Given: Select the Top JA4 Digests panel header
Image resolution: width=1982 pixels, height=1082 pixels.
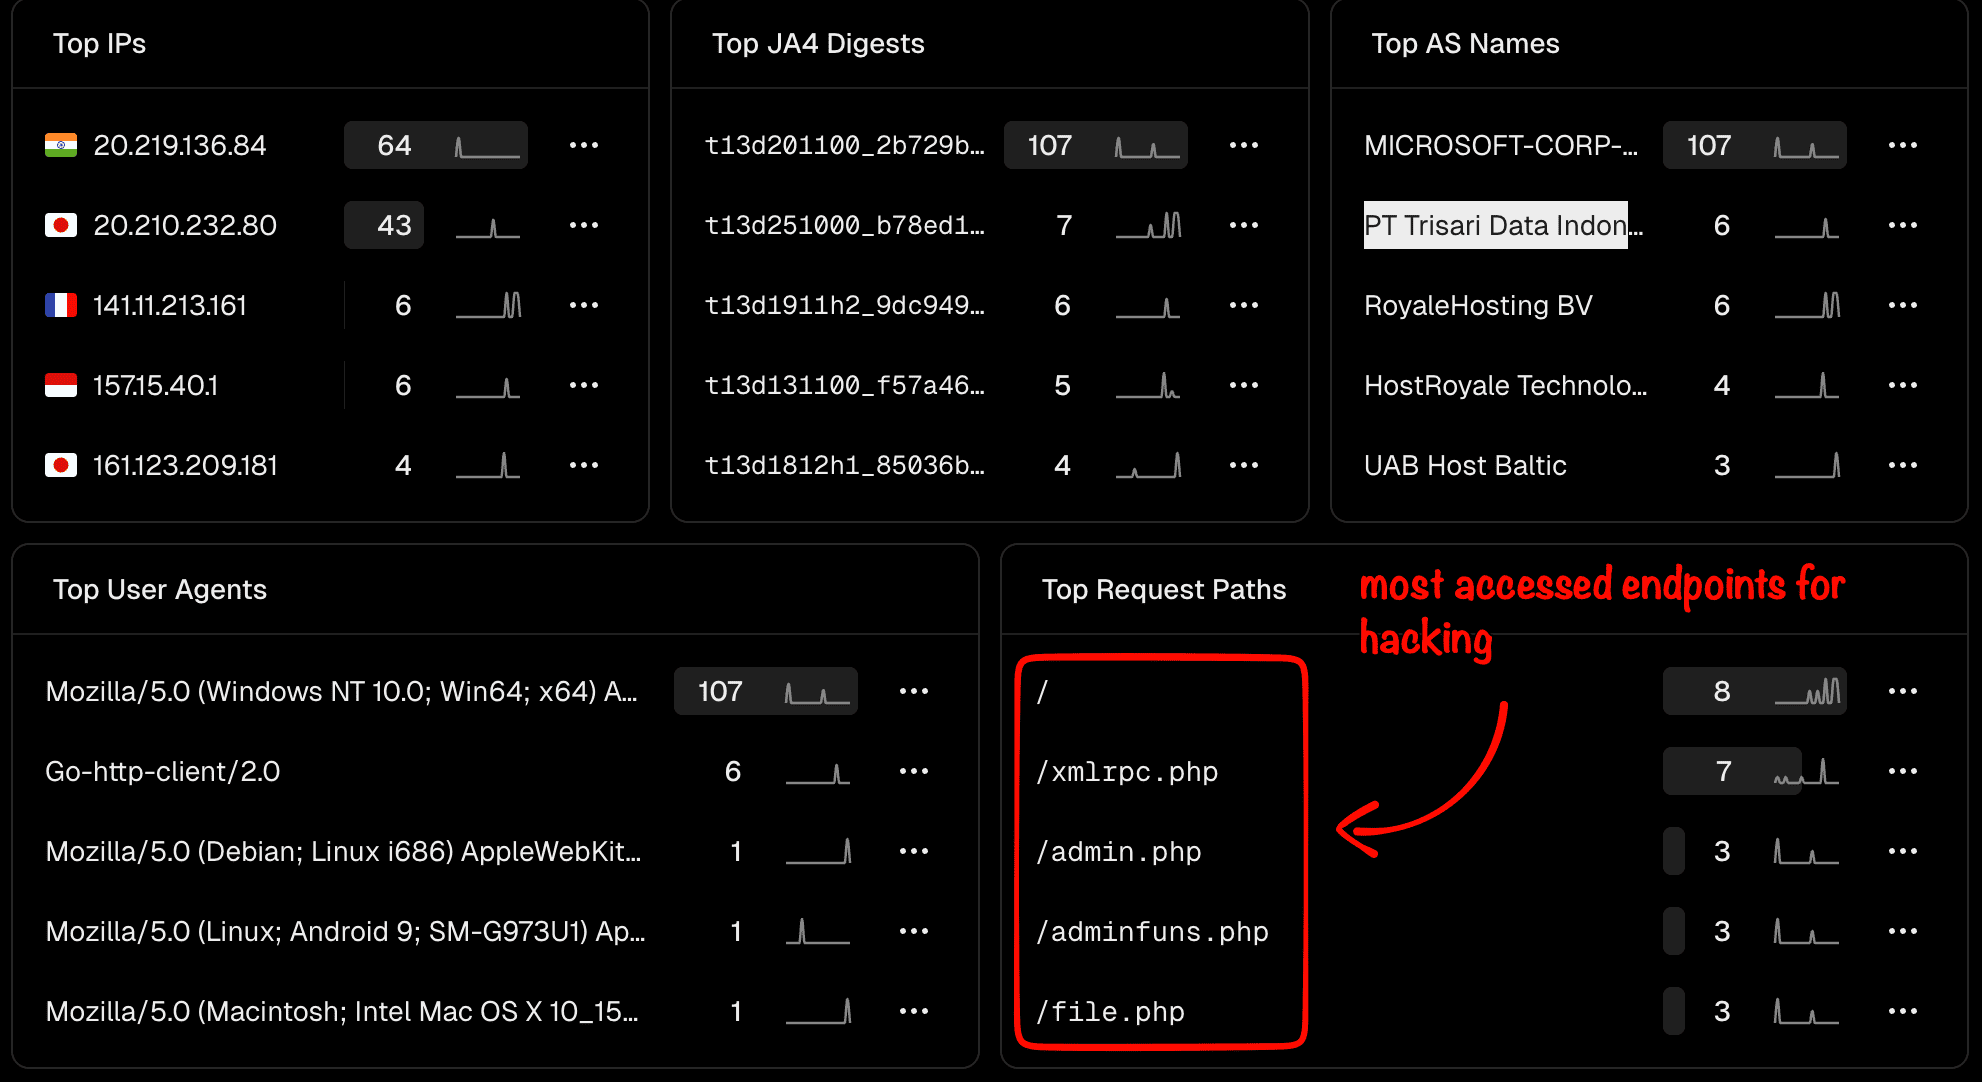Looking at the screenshot, I should 819,43.
